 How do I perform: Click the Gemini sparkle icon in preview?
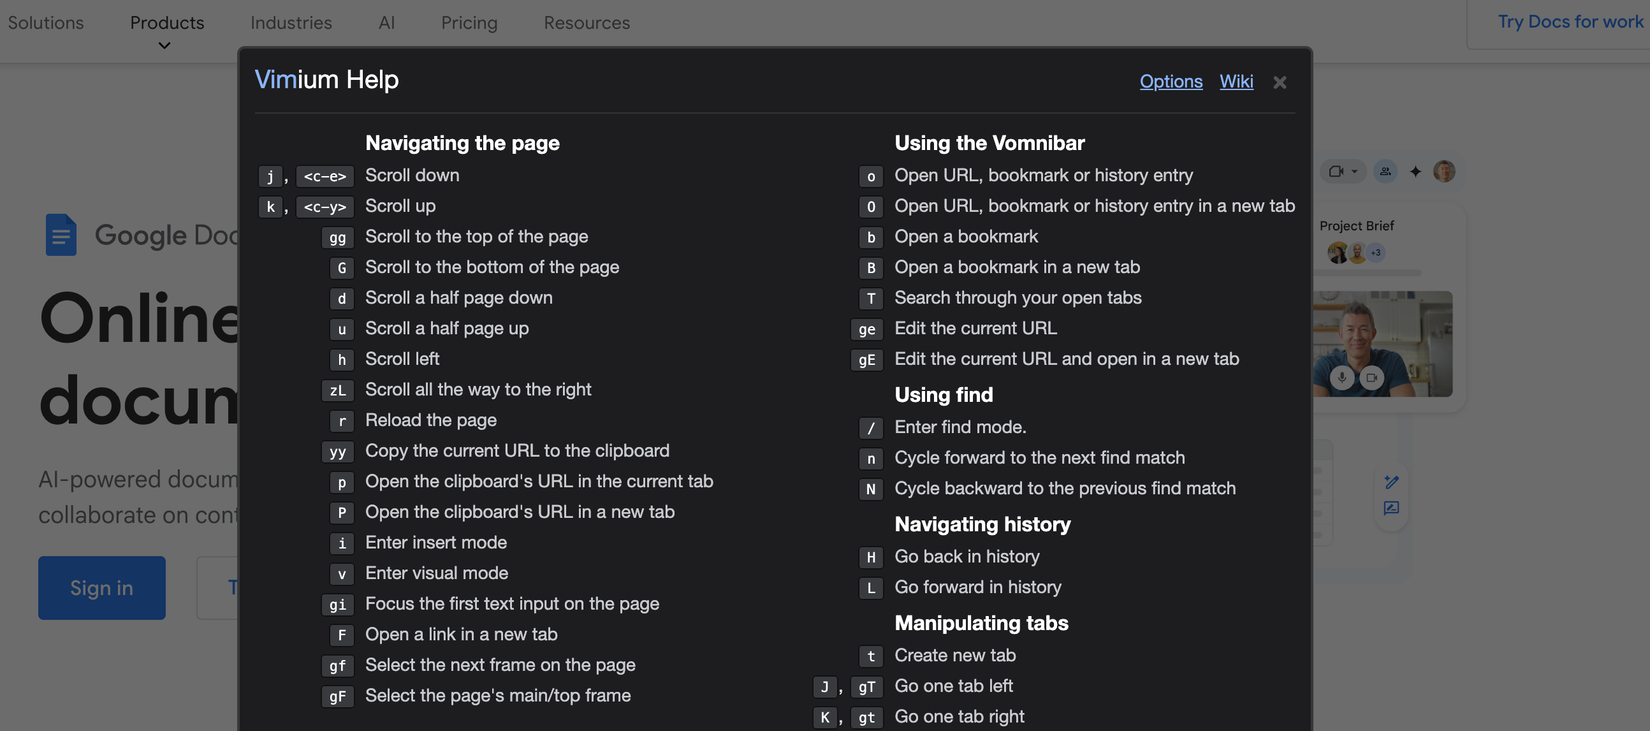tap(1415, 172)
